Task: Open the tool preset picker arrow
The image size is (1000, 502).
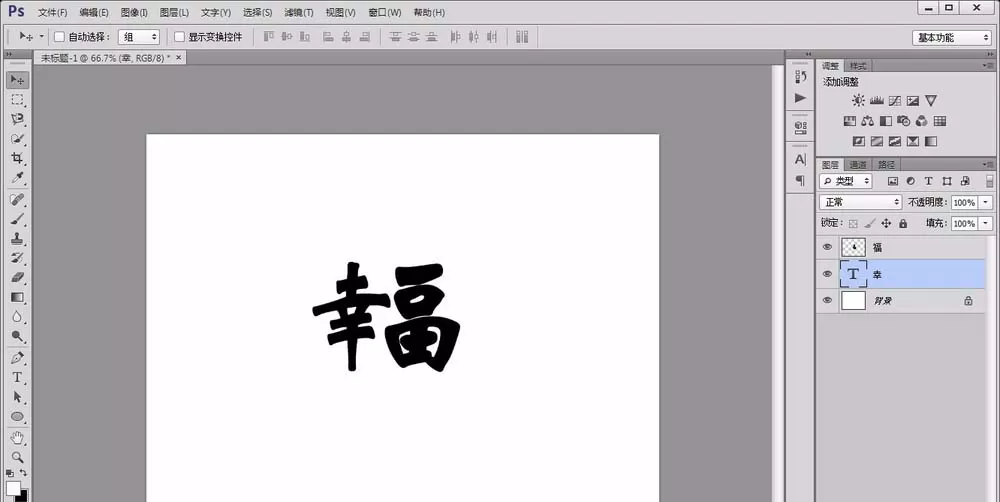Action: [x=42, y=37]
